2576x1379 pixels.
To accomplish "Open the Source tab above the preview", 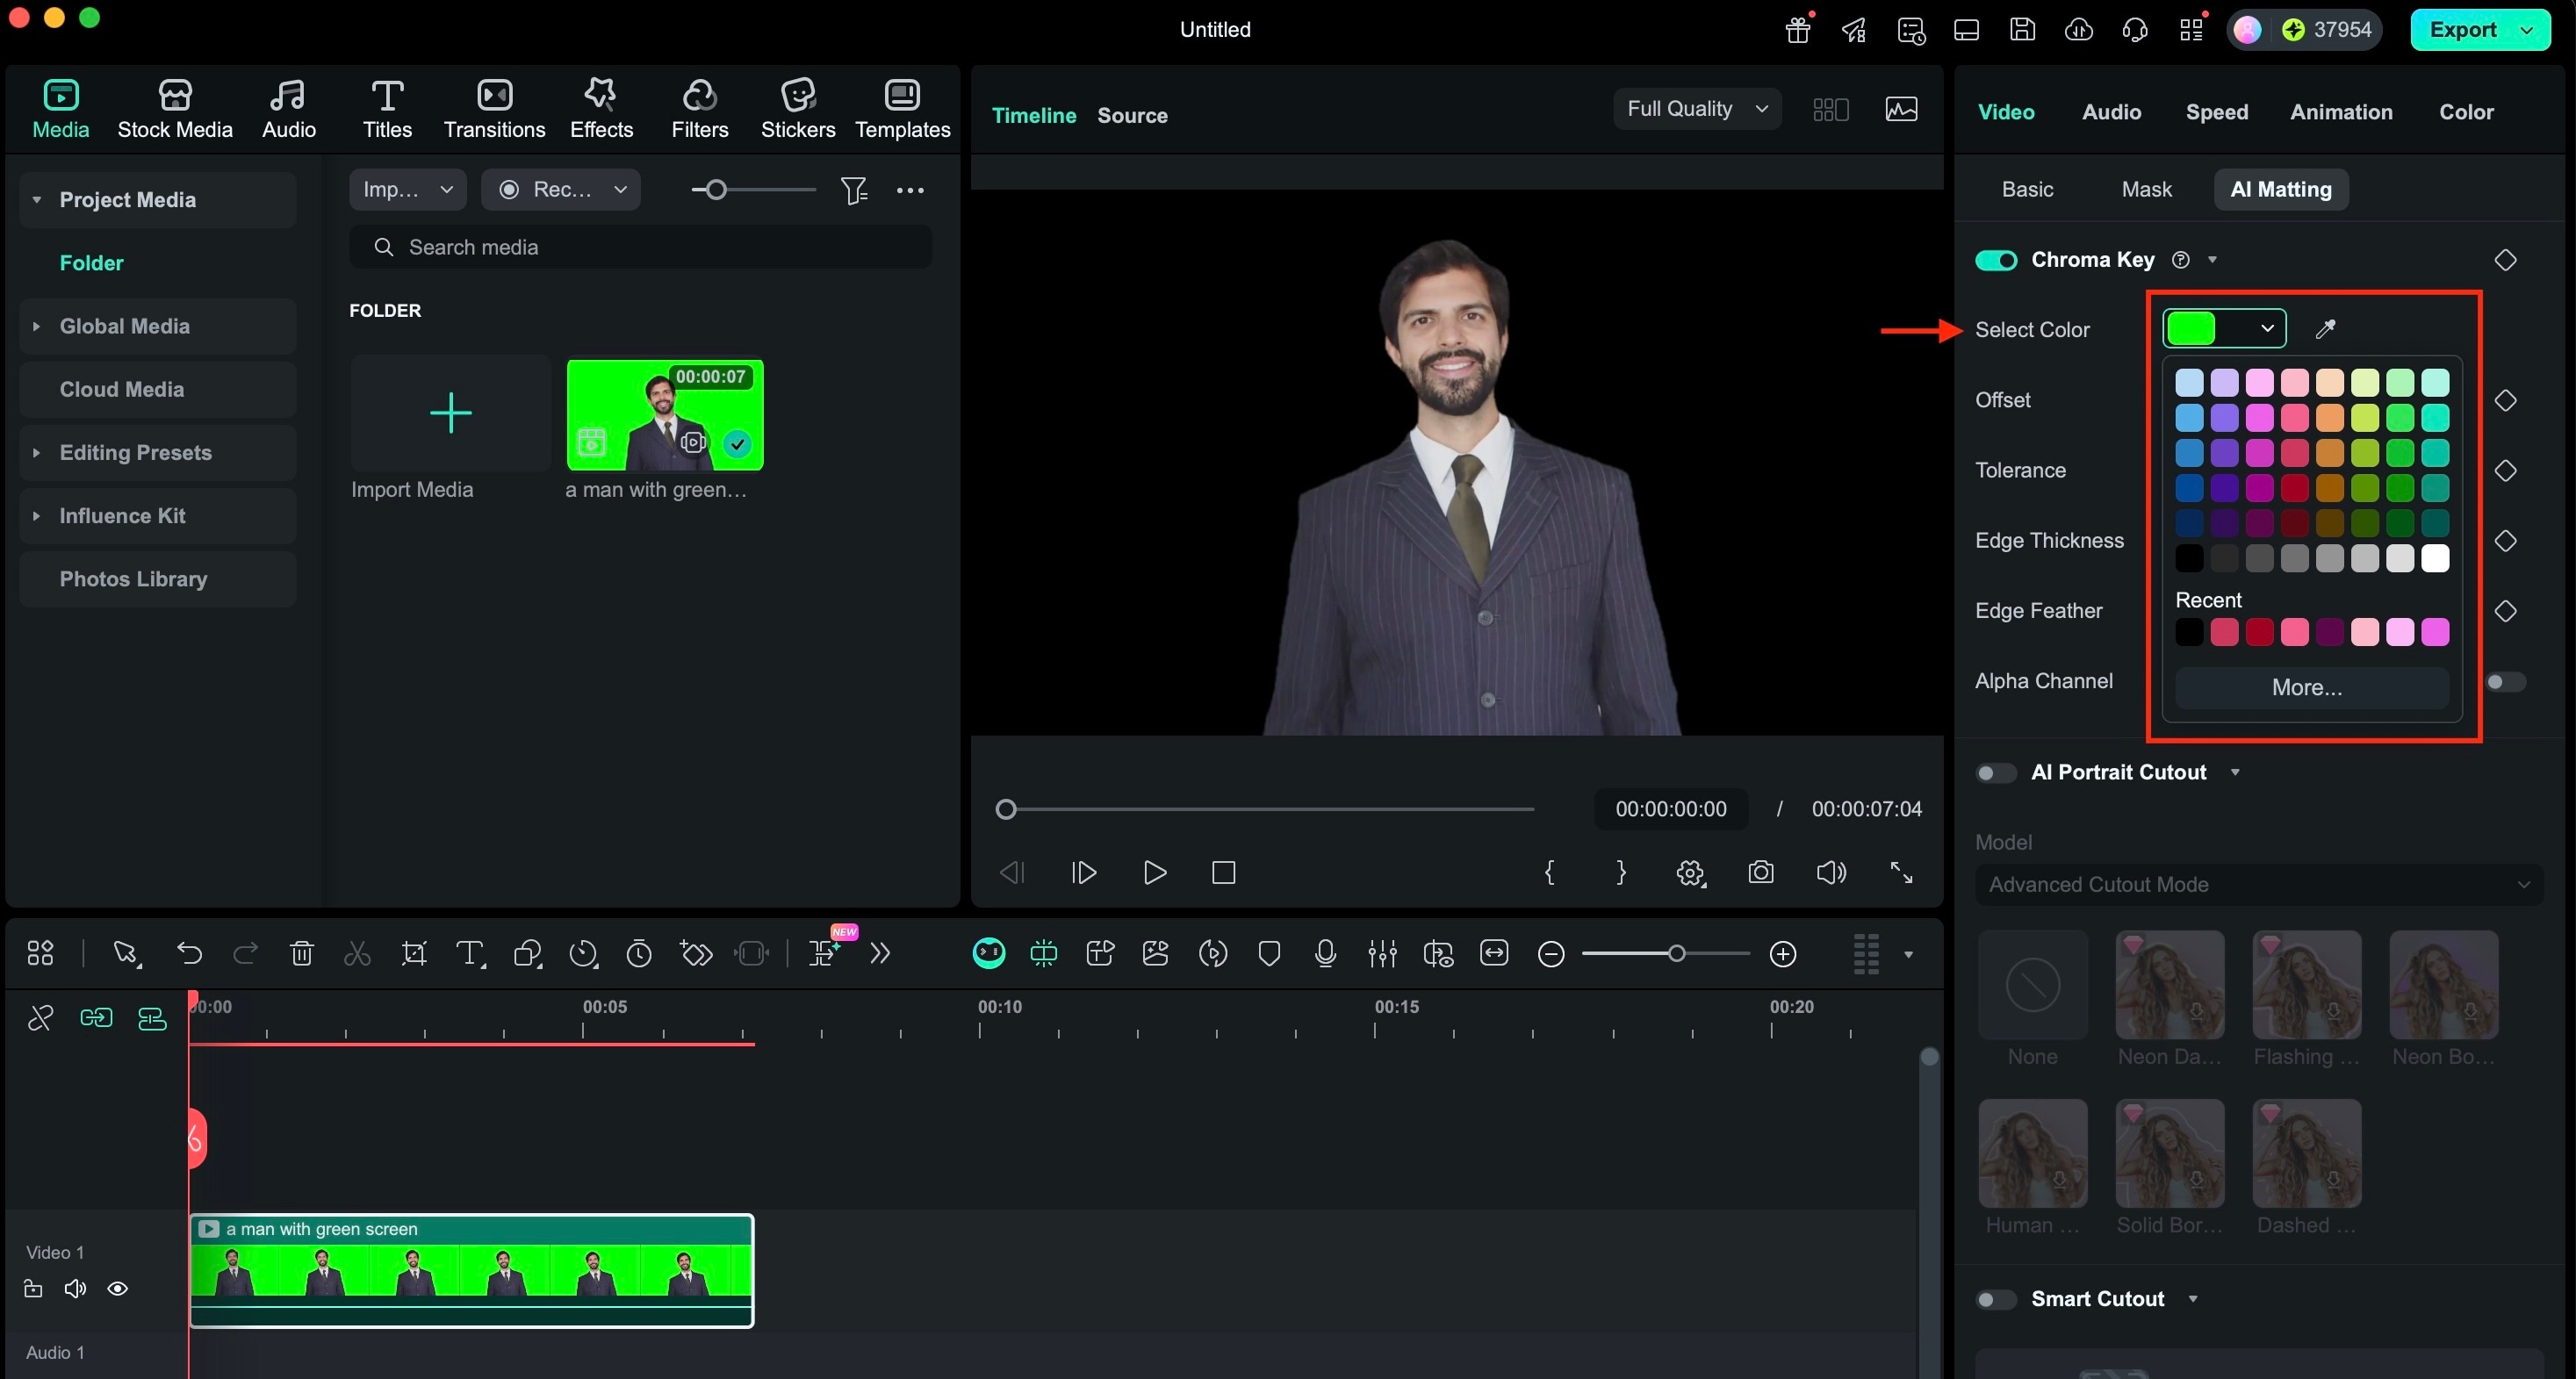I will (x=1132, y=115).
